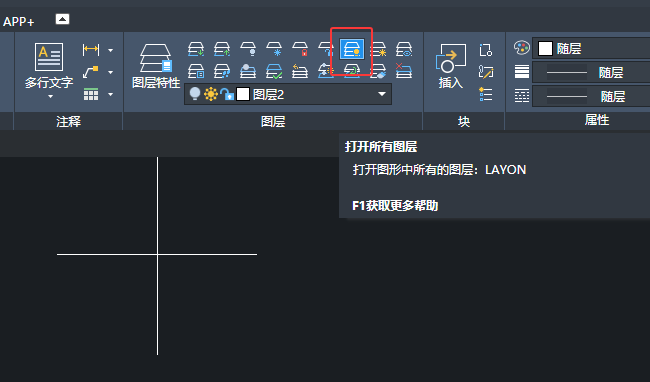Open layer walk using the footprints icon
This screenshot has width=650, height=382.
(x=222, y=71)
